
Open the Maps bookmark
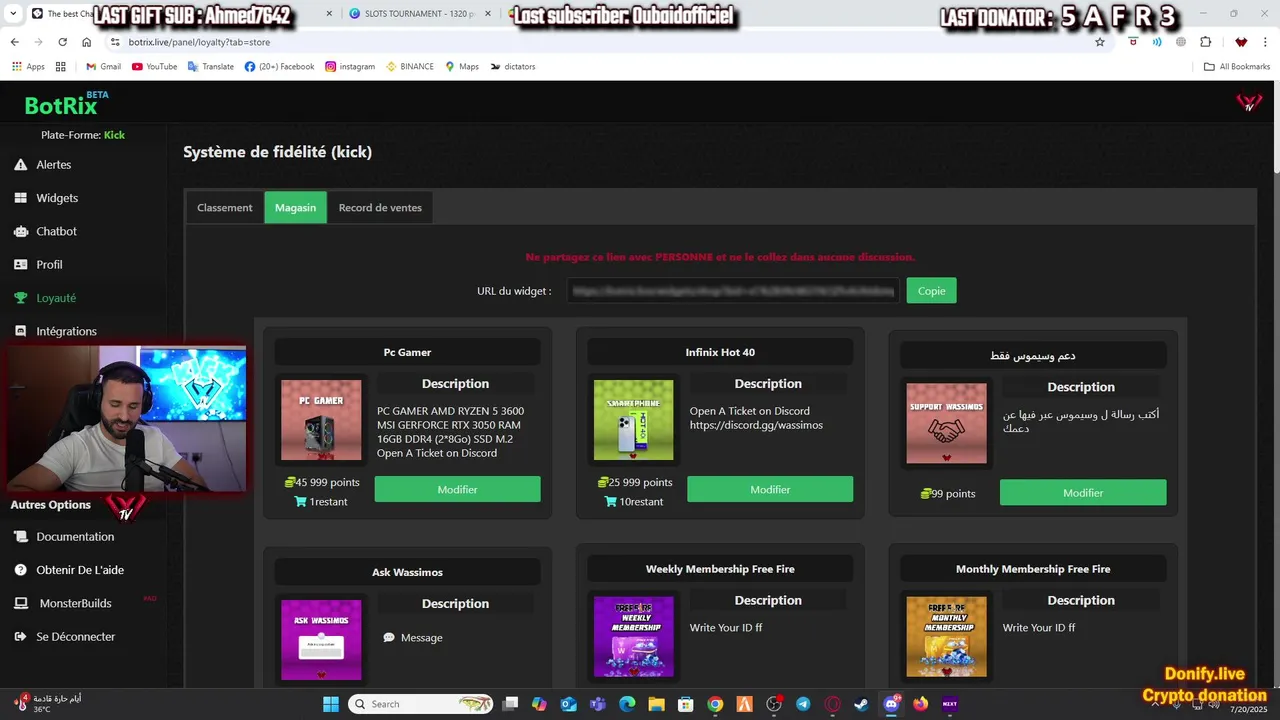coord(462,67)
